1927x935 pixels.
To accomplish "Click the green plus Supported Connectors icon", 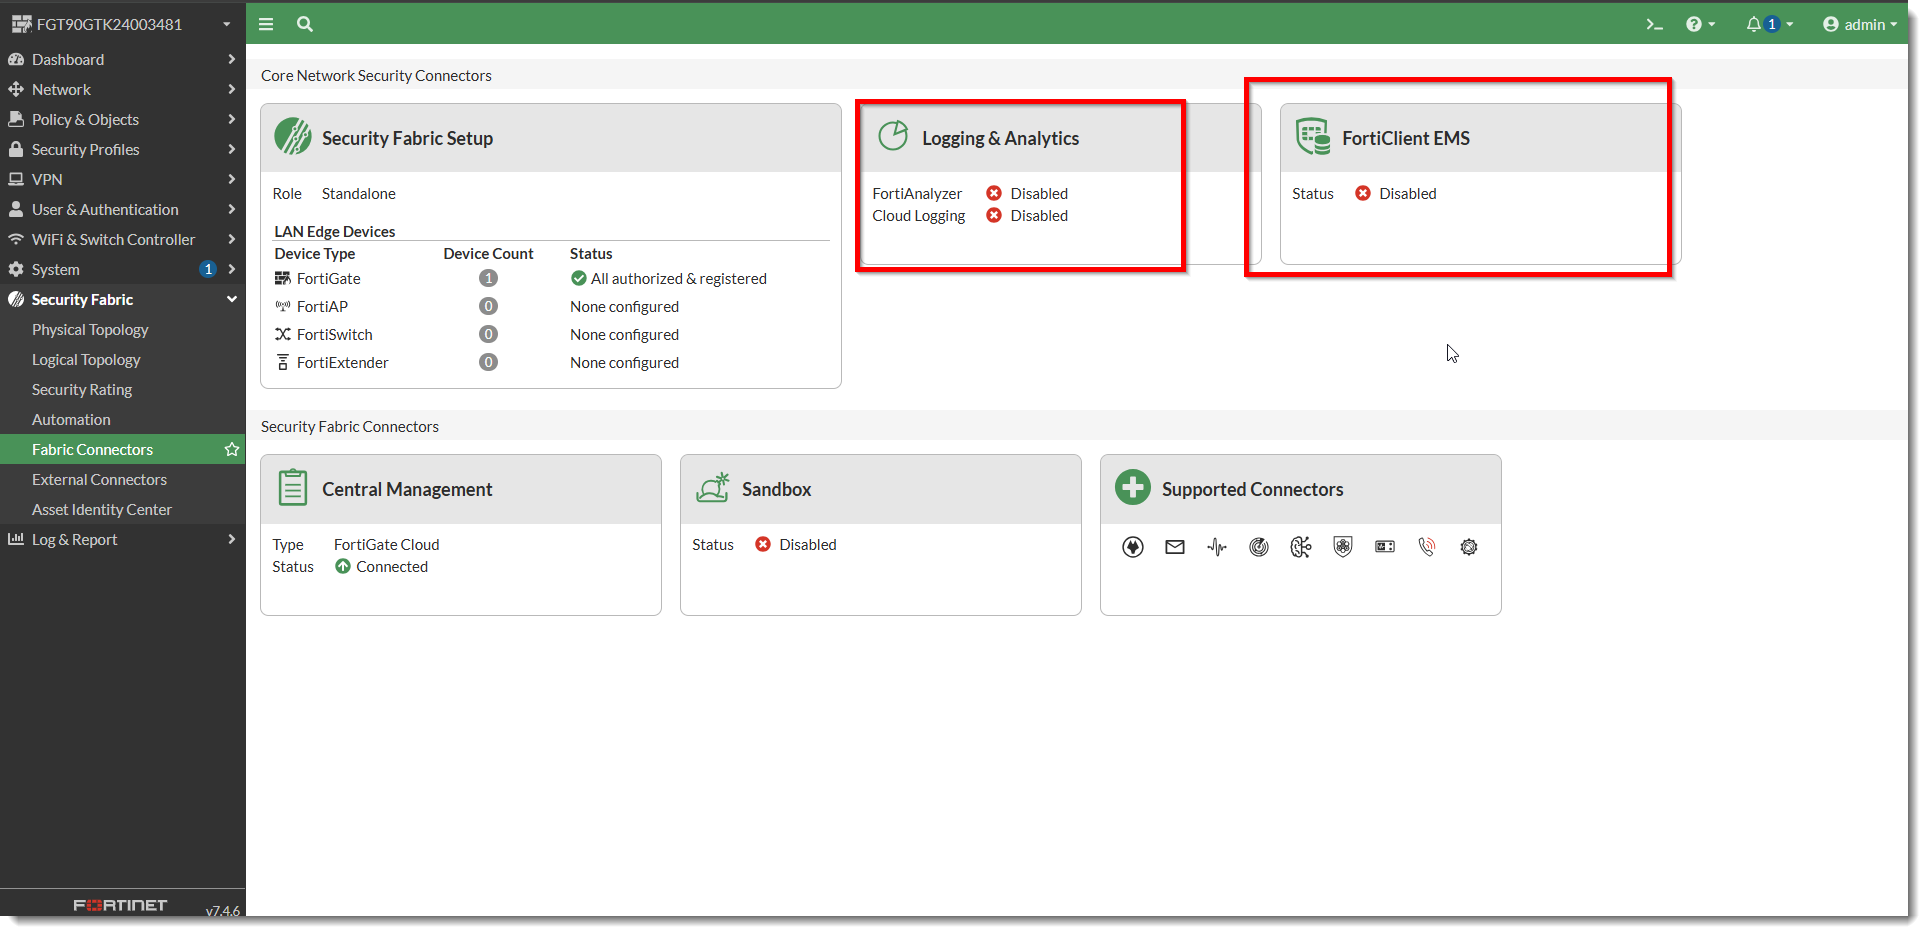I will 1131,488.
